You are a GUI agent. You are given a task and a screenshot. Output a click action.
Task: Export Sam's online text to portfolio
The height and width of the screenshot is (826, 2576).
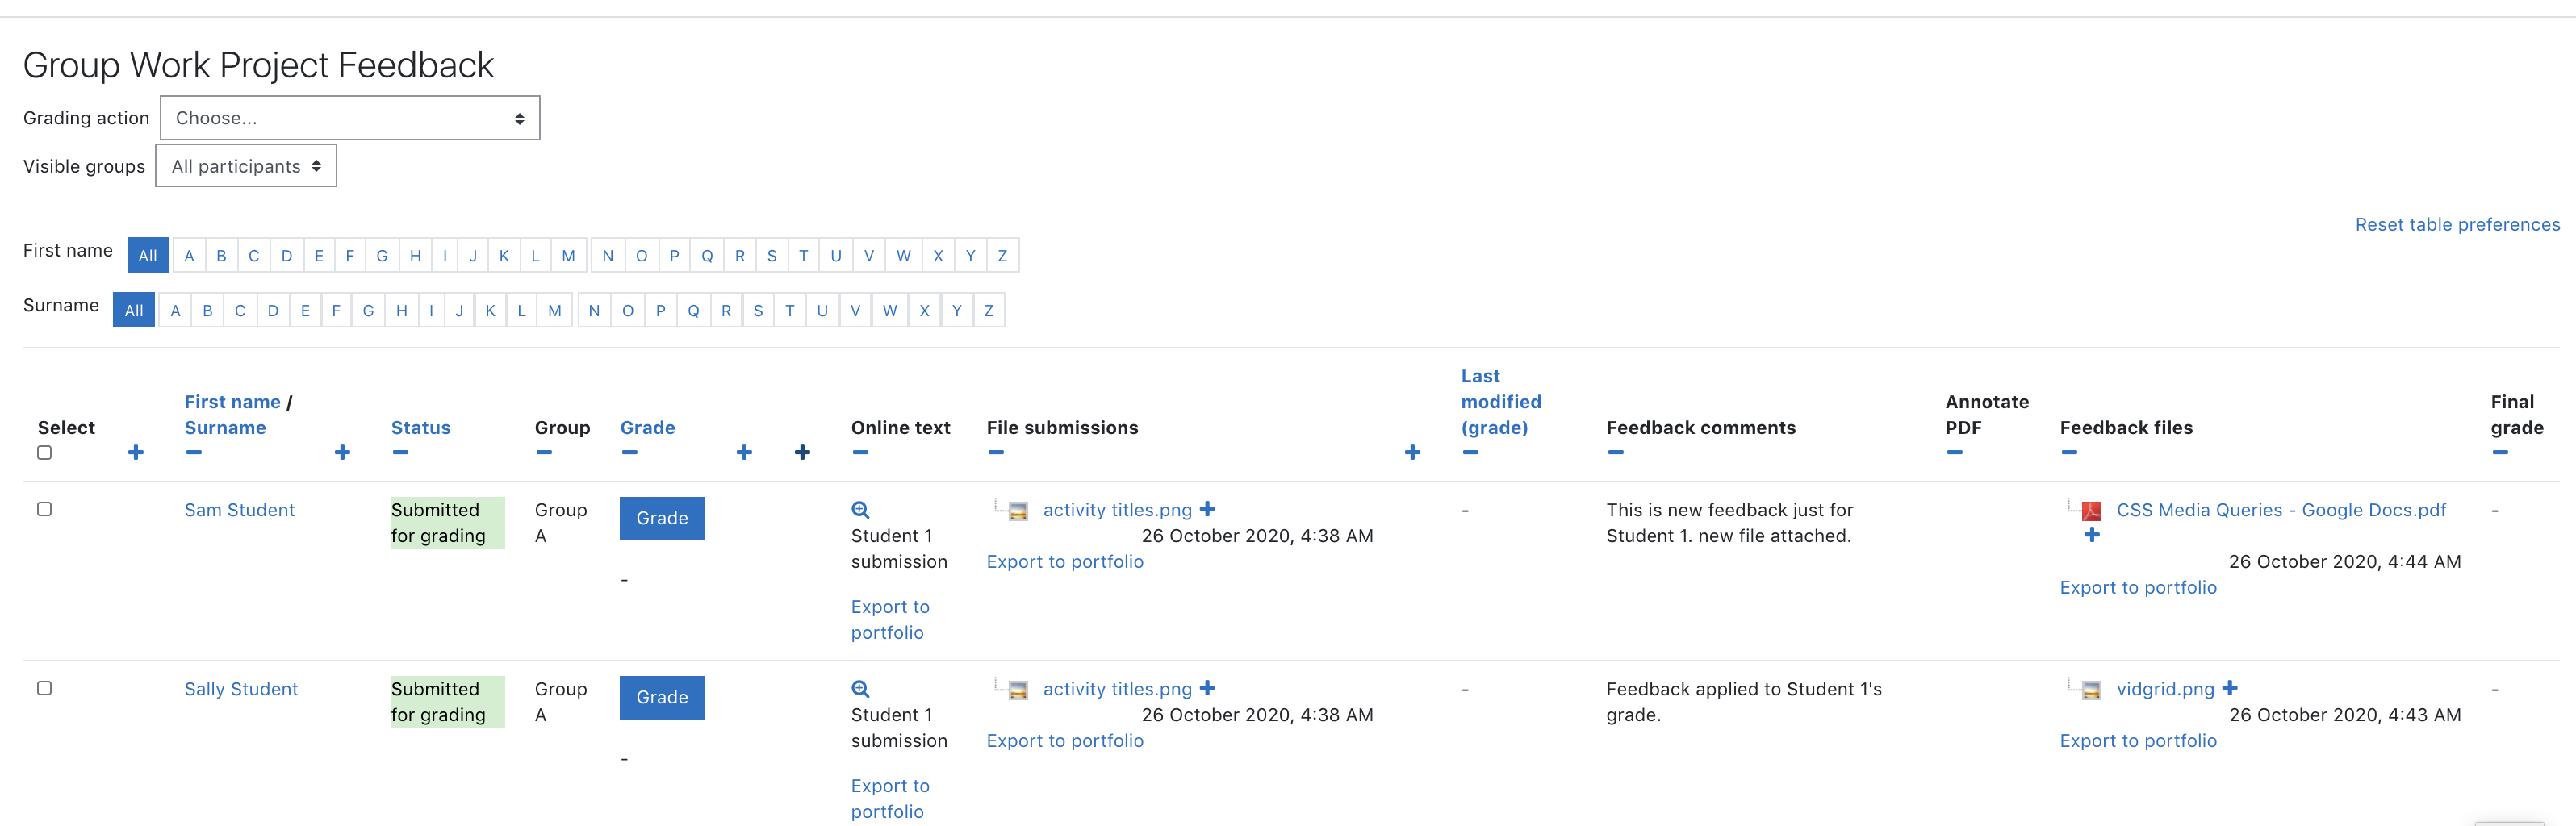pyautogui.click(x=890, y=620)
